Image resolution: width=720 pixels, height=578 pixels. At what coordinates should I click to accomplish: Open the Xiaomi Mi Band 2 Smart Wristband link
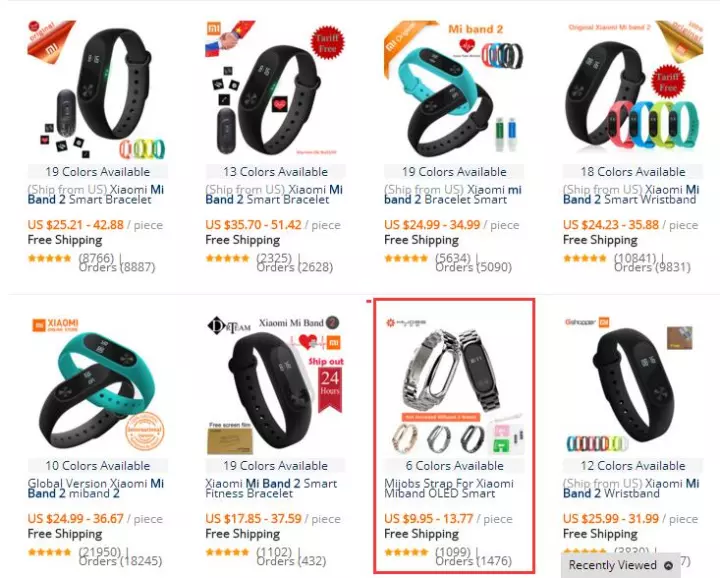(x=631, y=195)
